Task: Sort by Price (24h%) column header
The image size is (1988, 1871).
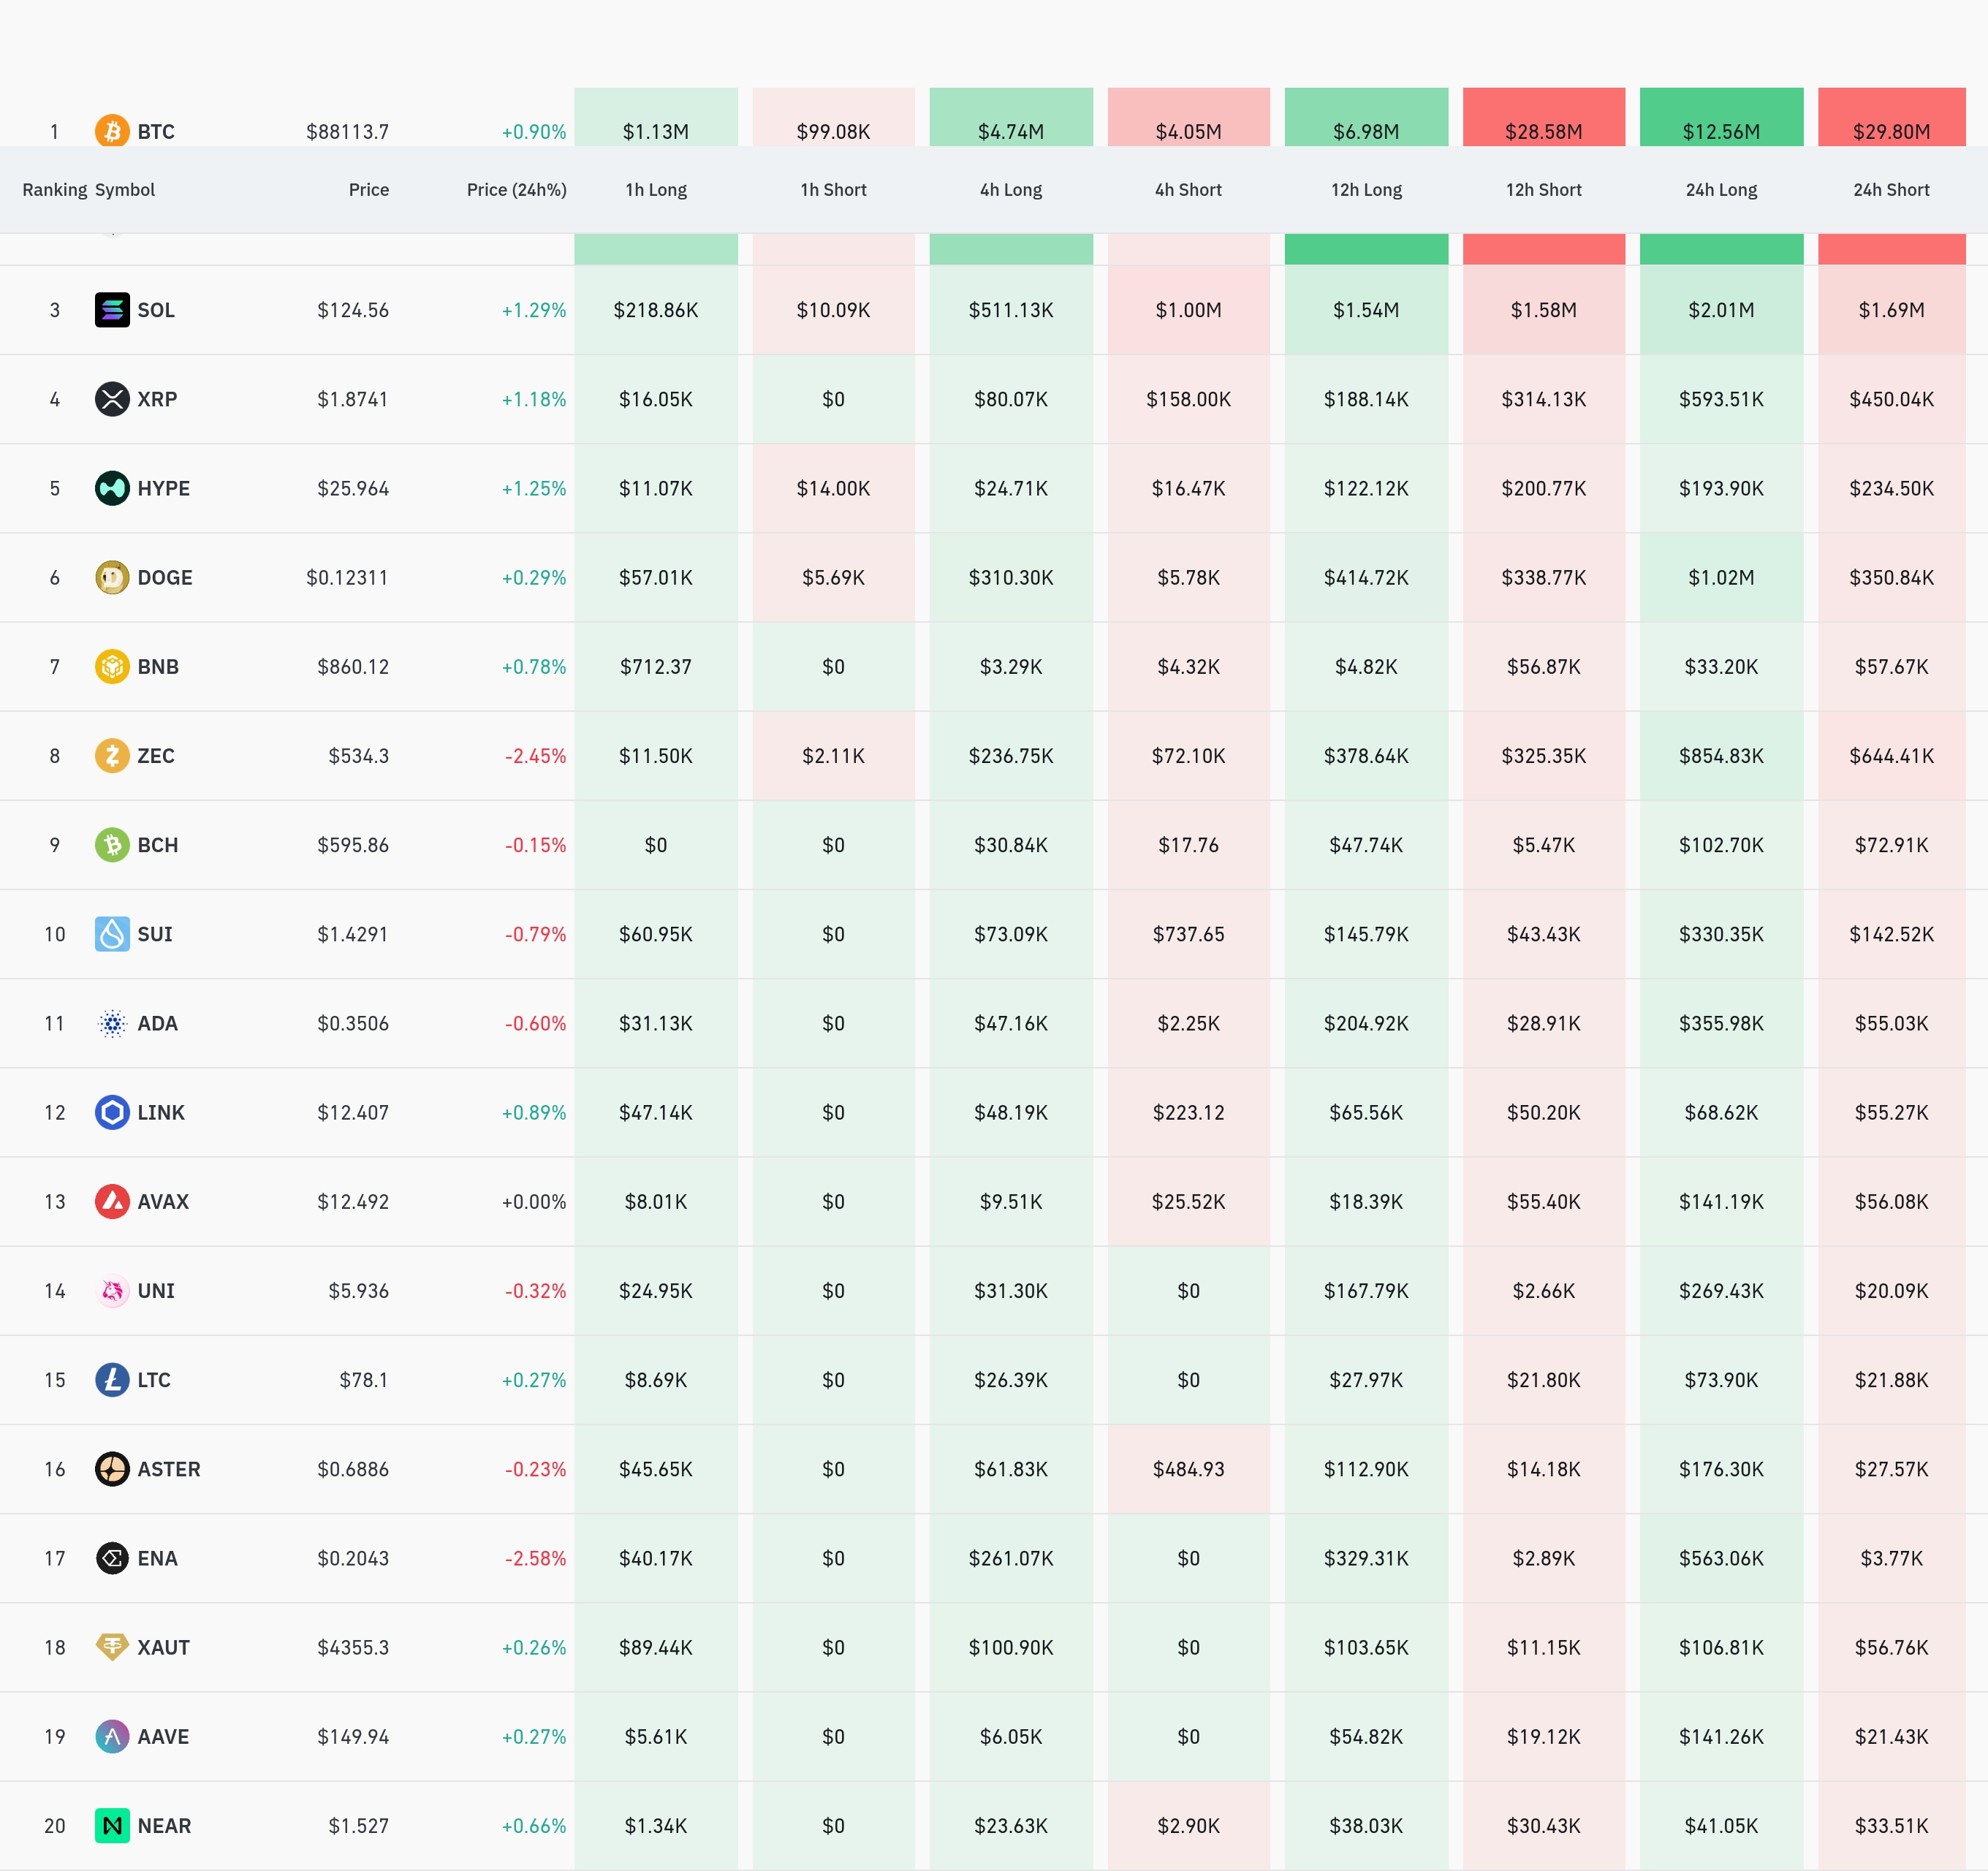Action: 516,190
